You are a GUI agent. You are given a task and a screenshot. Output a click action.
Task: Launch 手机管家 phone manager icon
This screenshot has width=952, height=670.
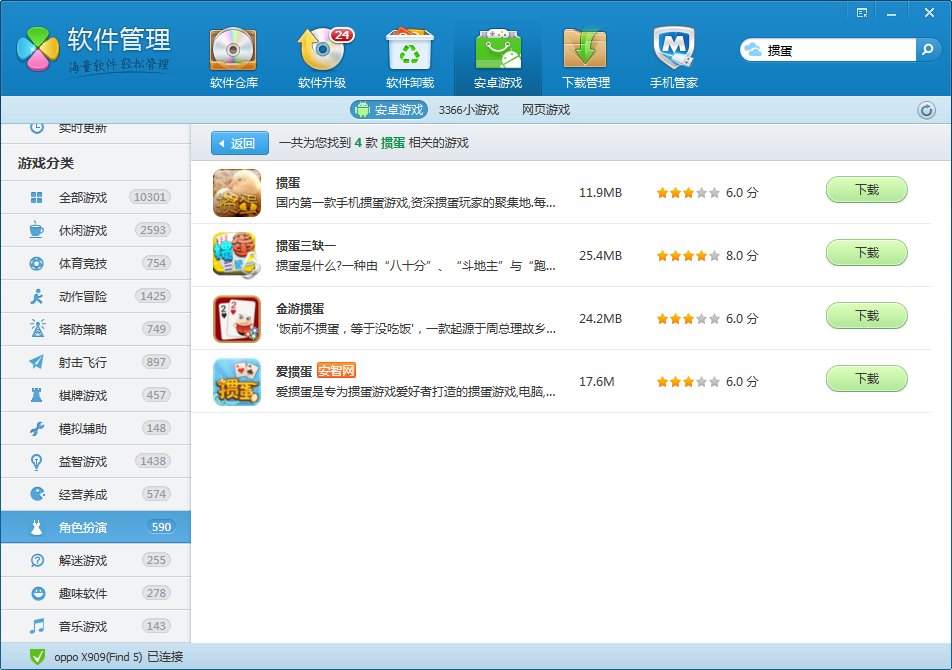point(673,50)
